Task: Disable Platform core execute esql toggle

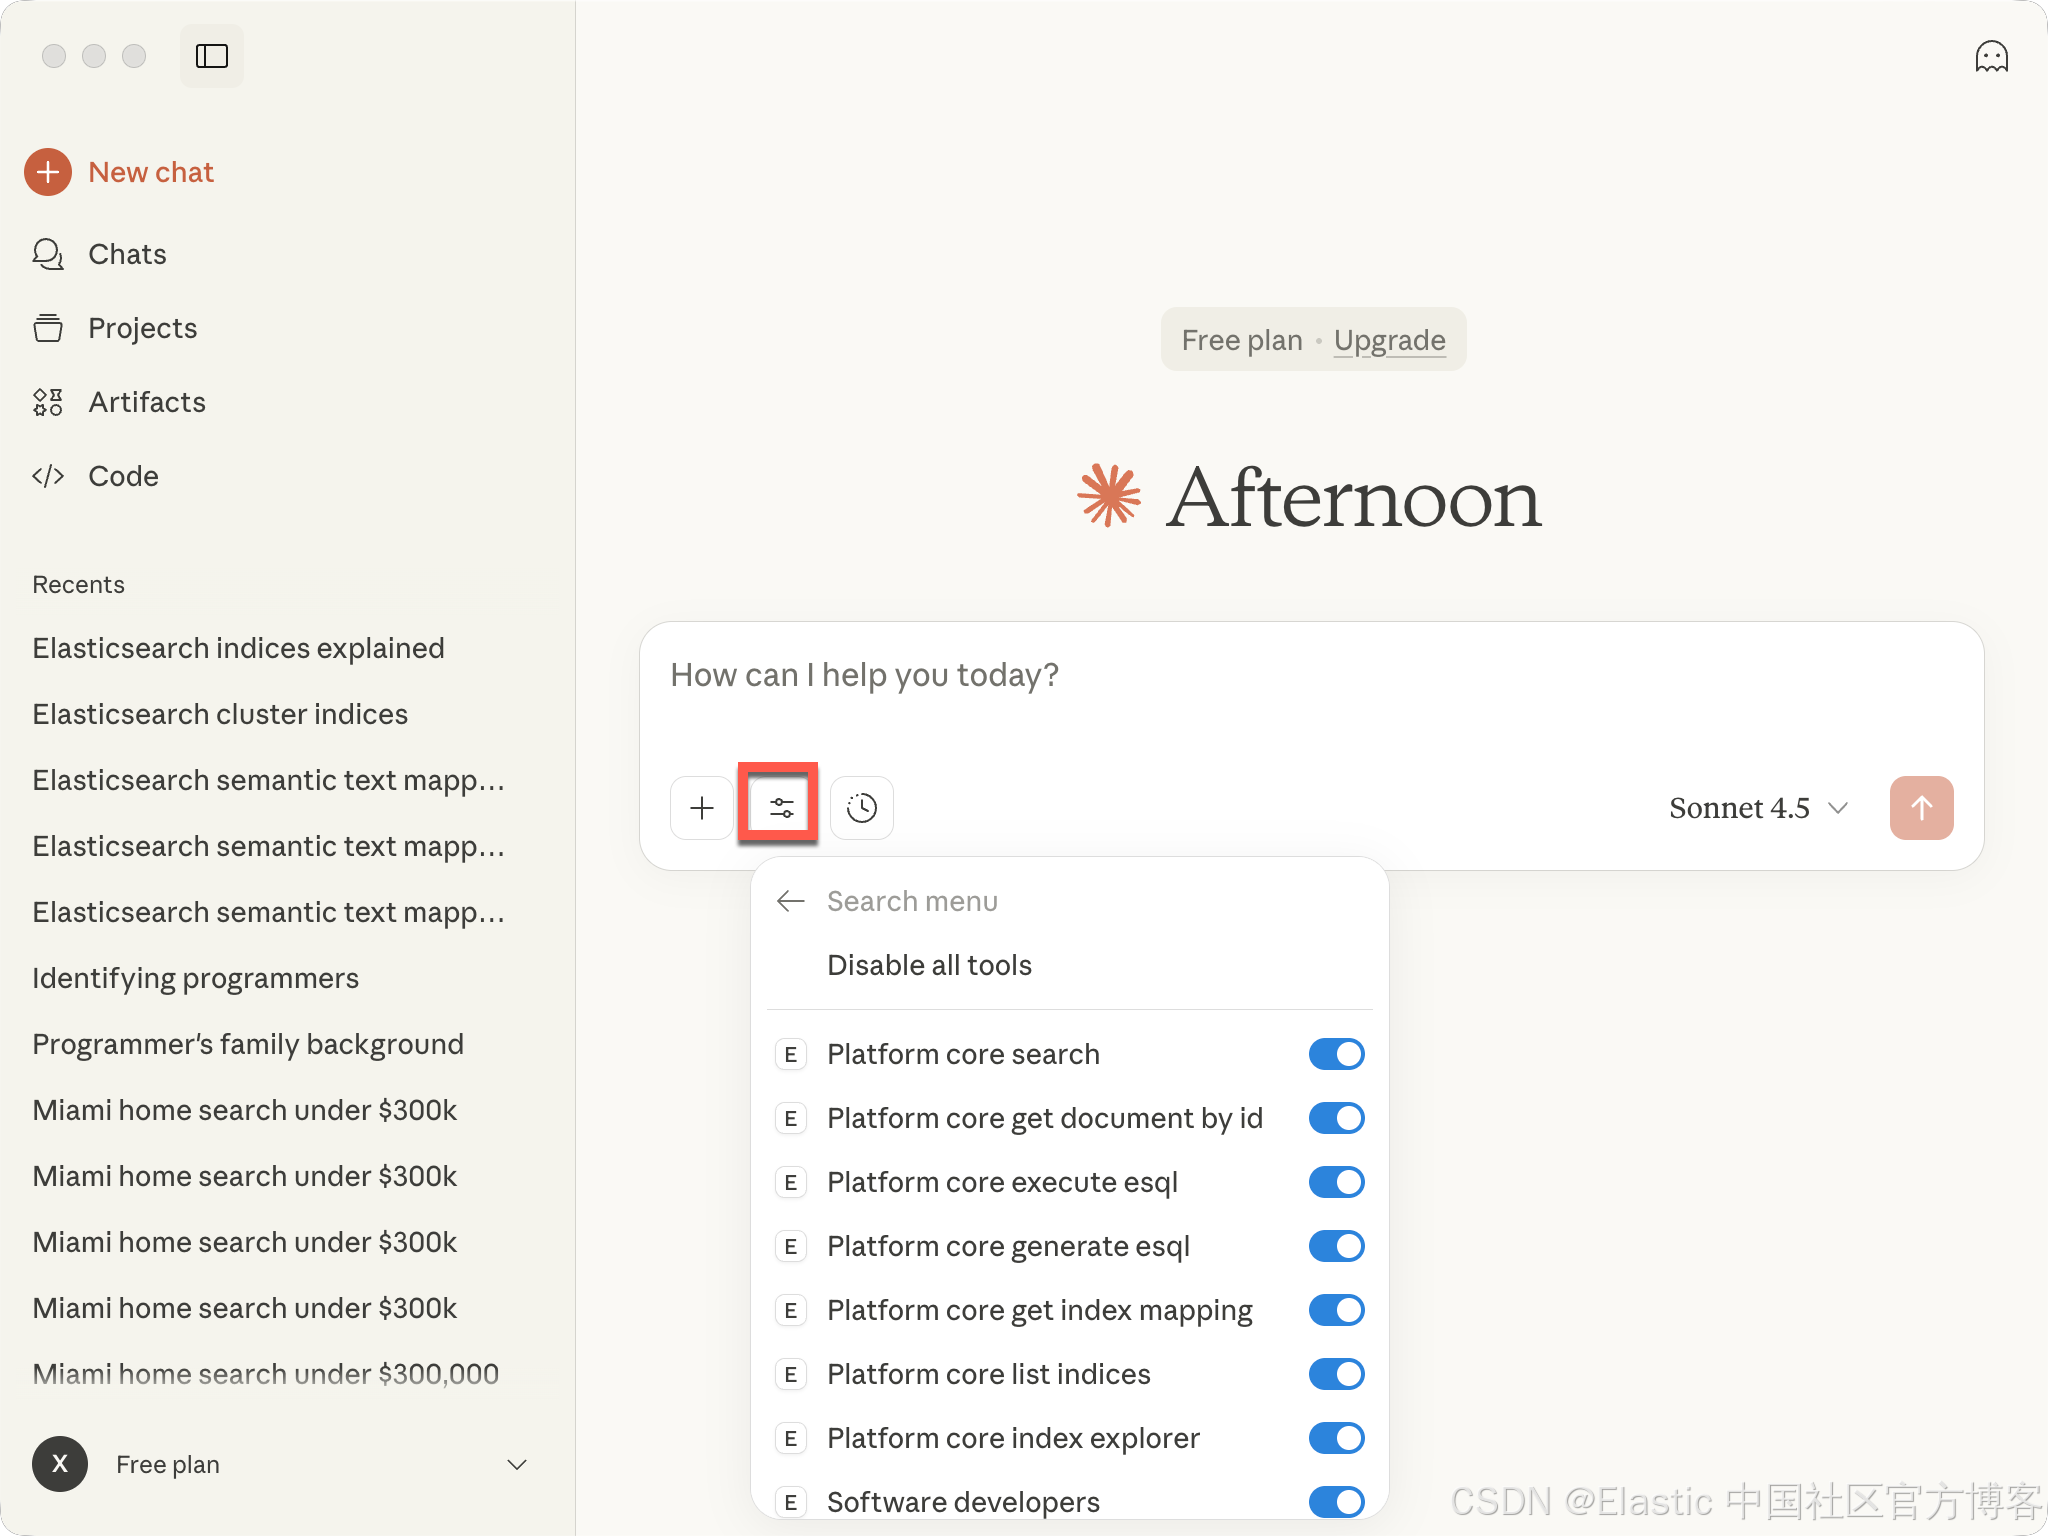Action: click(1336, 1182)
